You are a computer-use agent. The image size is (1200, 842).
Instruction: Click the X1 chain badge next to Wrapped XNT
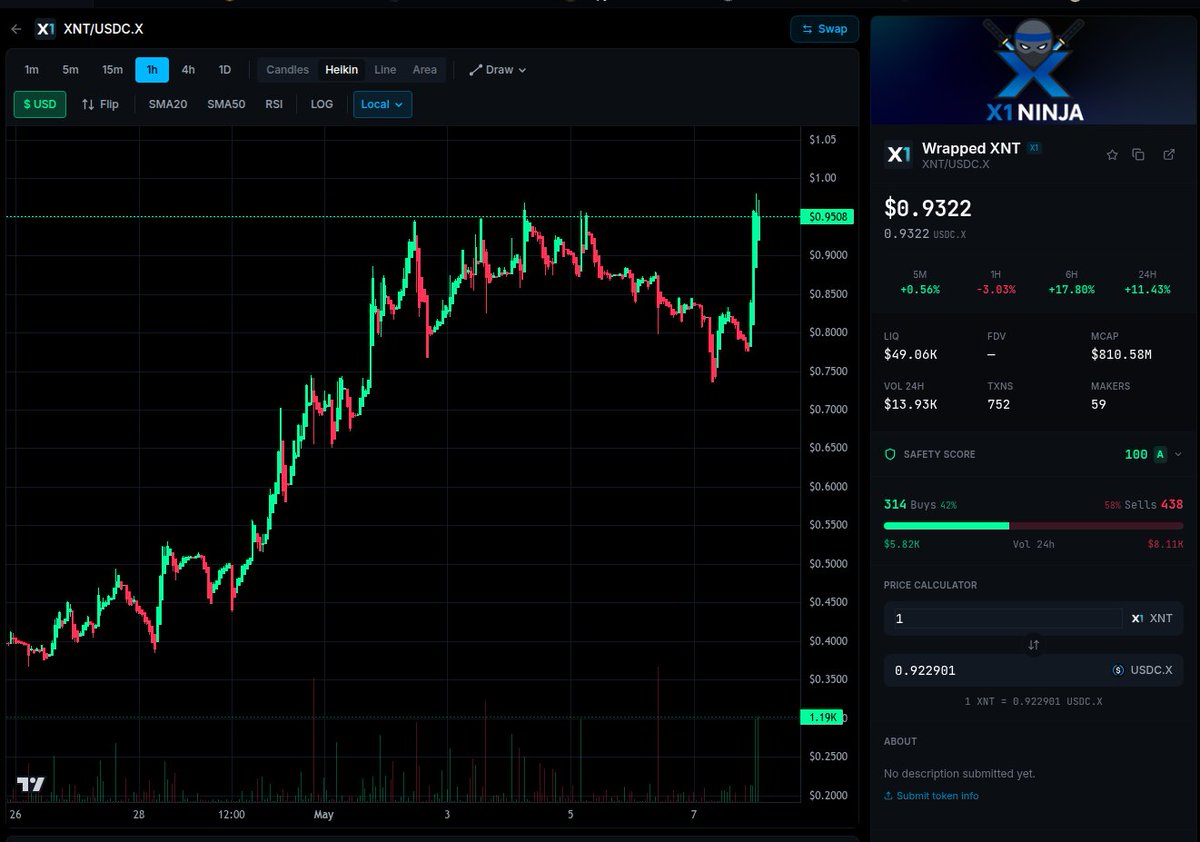pyautogui.click(x=1034, y=148)
